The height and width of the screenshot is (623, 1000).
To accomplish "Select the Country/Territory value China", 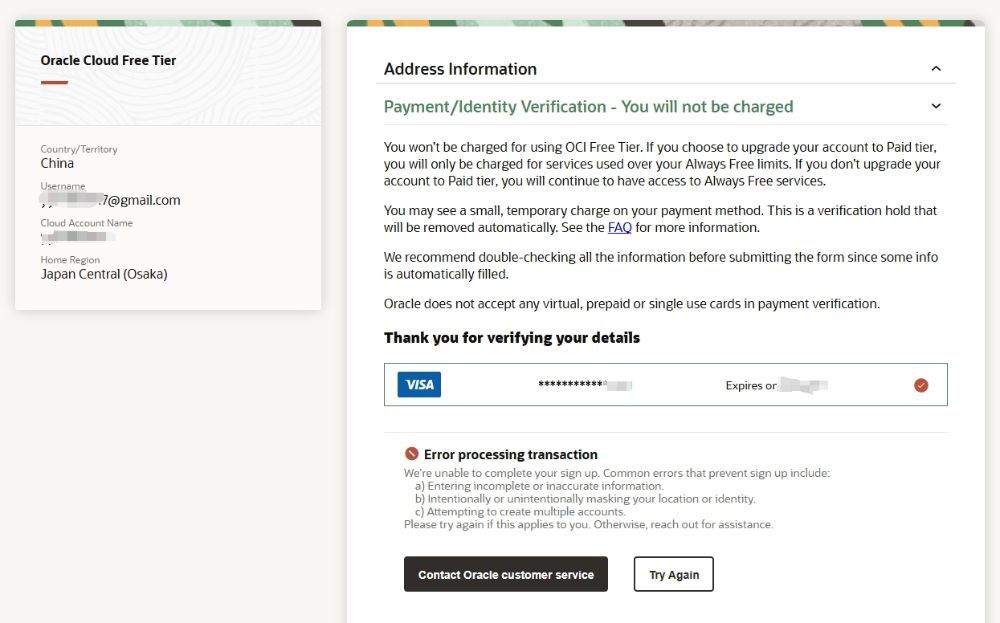I will pos(57,163).
